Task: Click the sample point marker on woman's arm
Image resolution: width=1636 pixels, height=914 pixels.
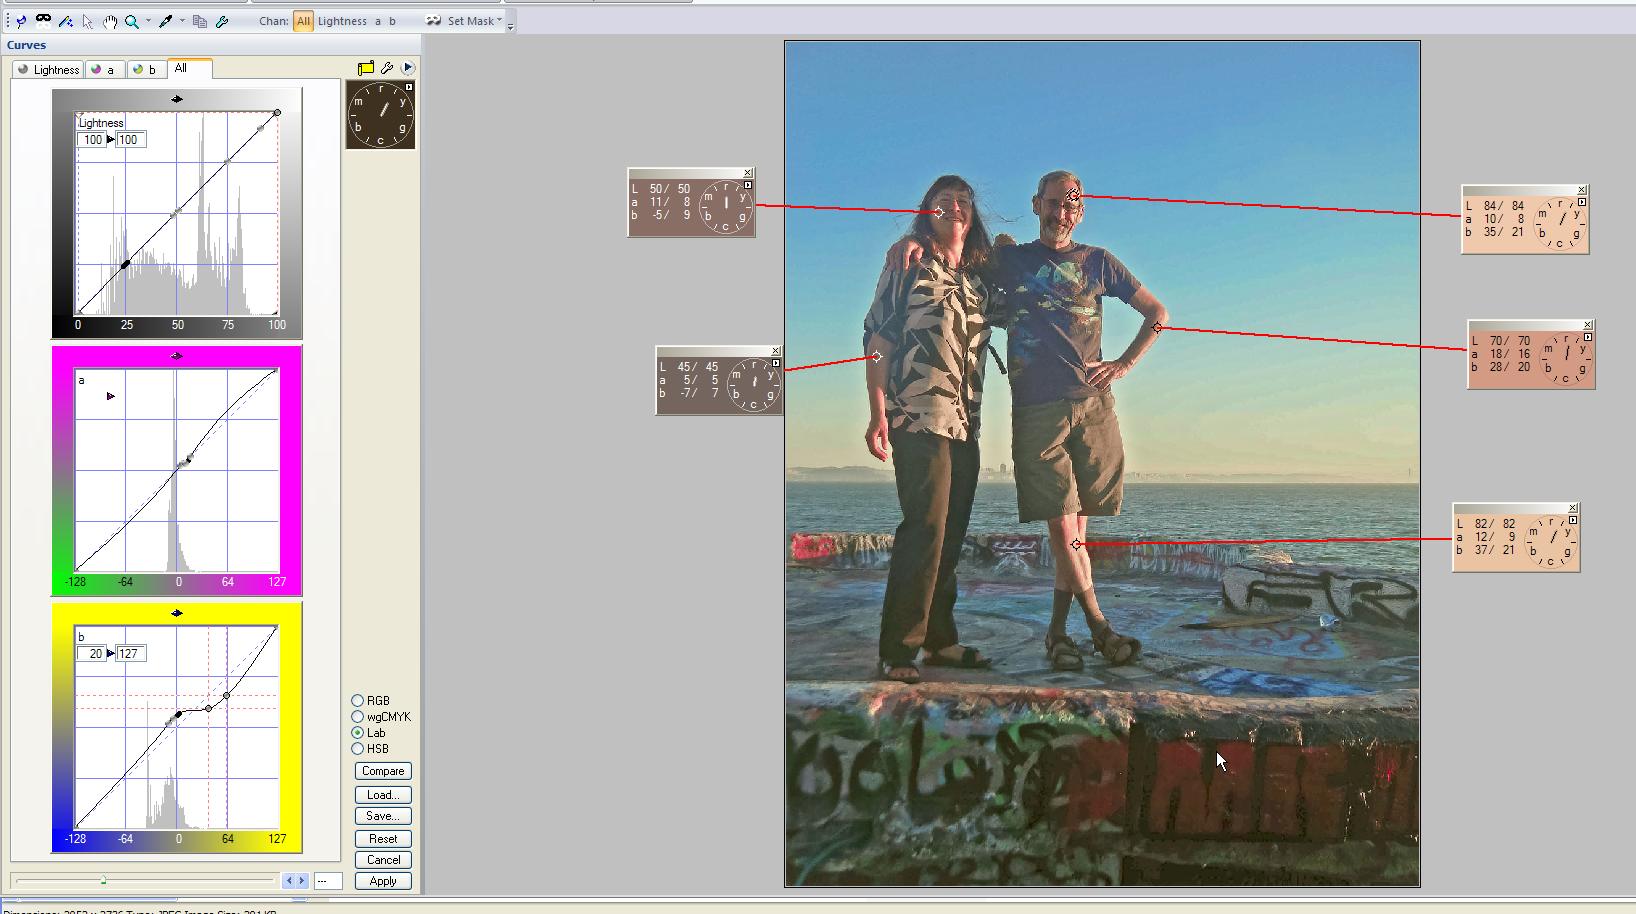Action: point(877,357)
